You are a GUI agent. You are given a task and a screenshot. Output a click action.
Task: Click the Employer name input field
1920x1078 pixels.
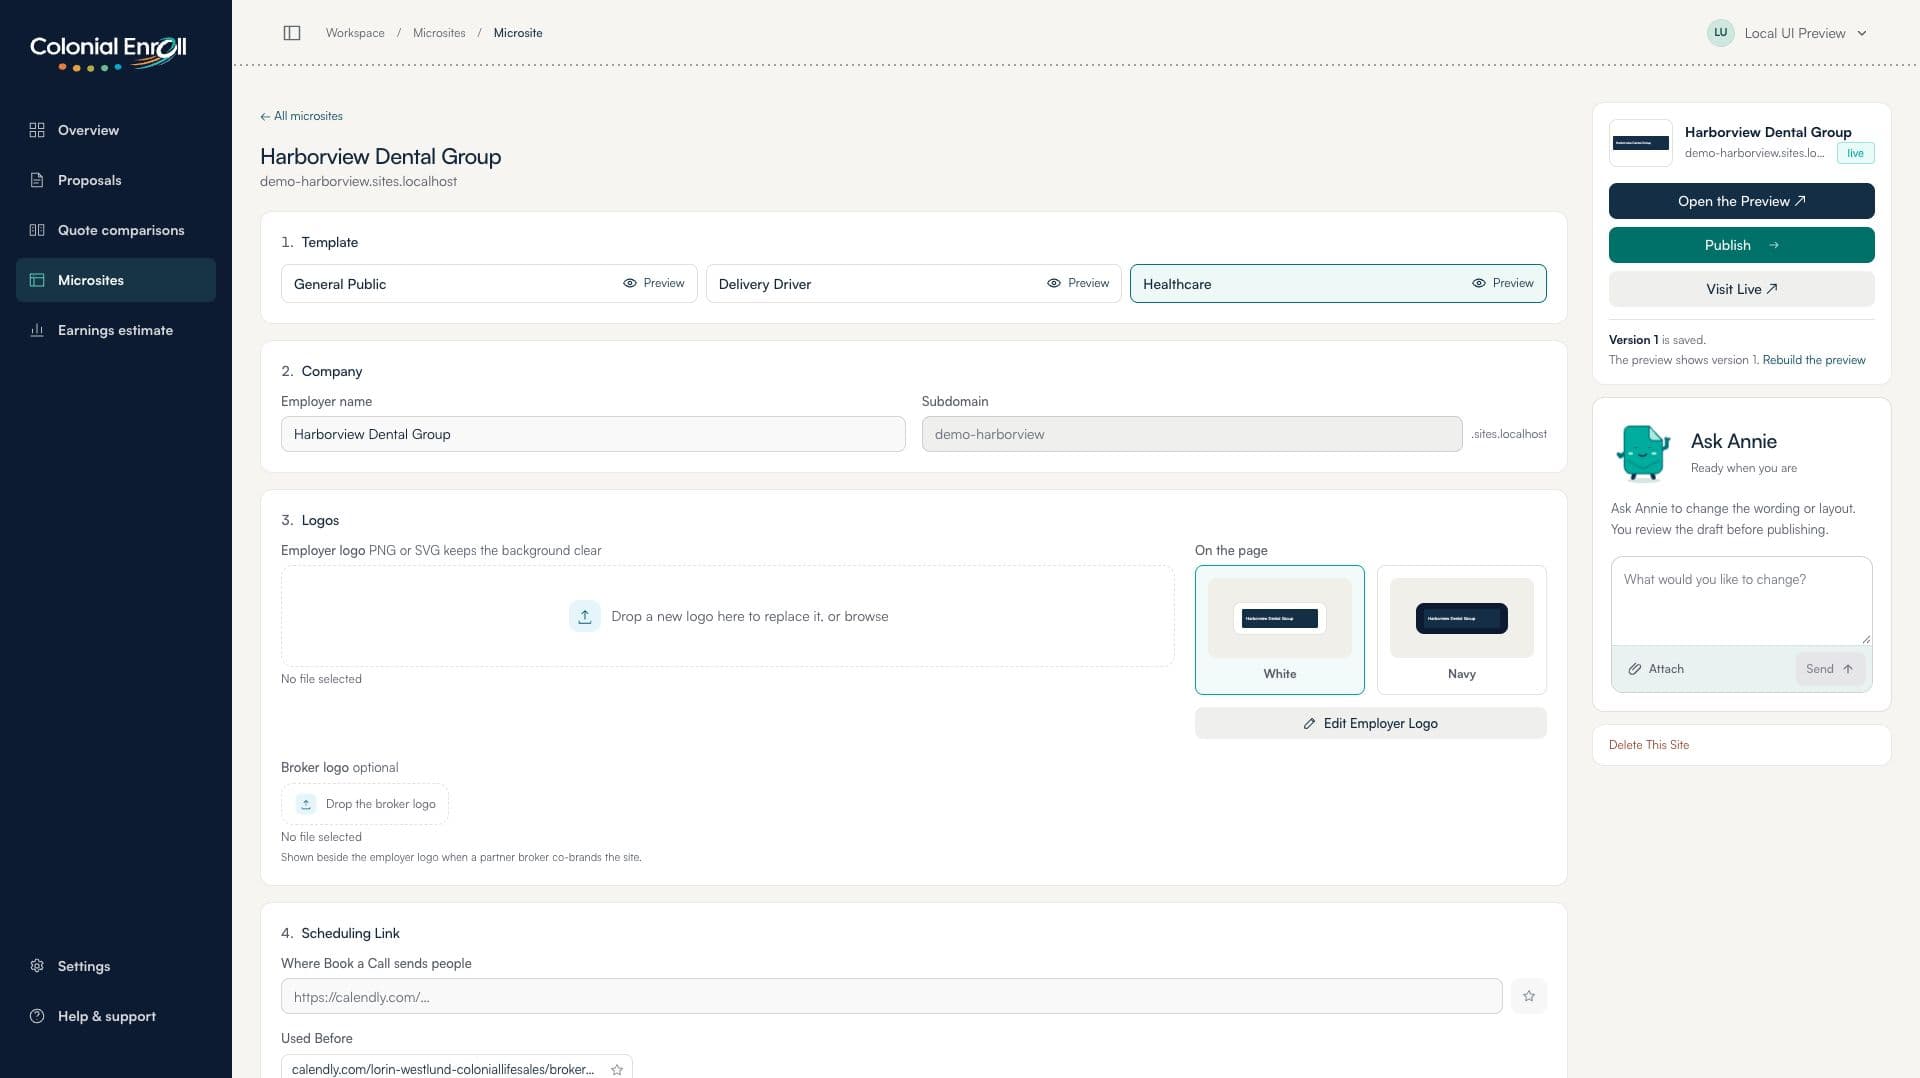point(593,434)
